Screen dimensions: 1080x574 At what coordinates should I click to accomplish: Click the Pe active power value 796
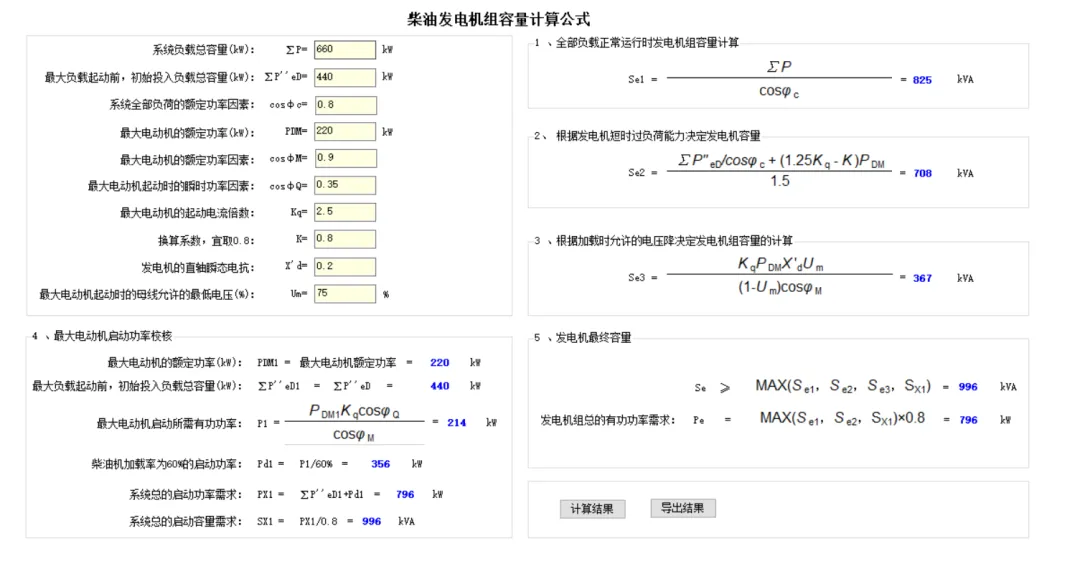coord(968,420)
